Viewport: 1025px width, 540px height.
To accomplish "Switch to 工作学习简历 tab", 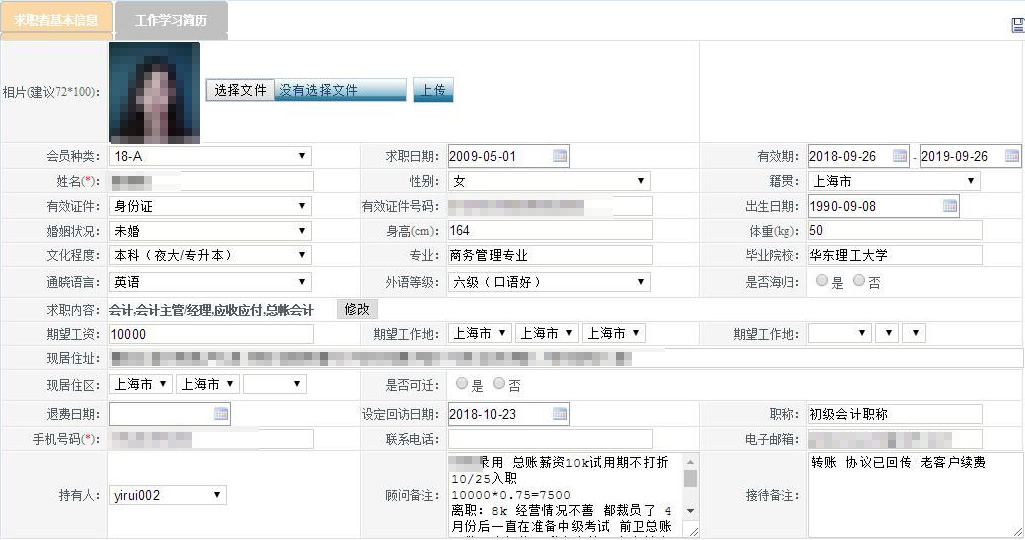I will 171,20.
